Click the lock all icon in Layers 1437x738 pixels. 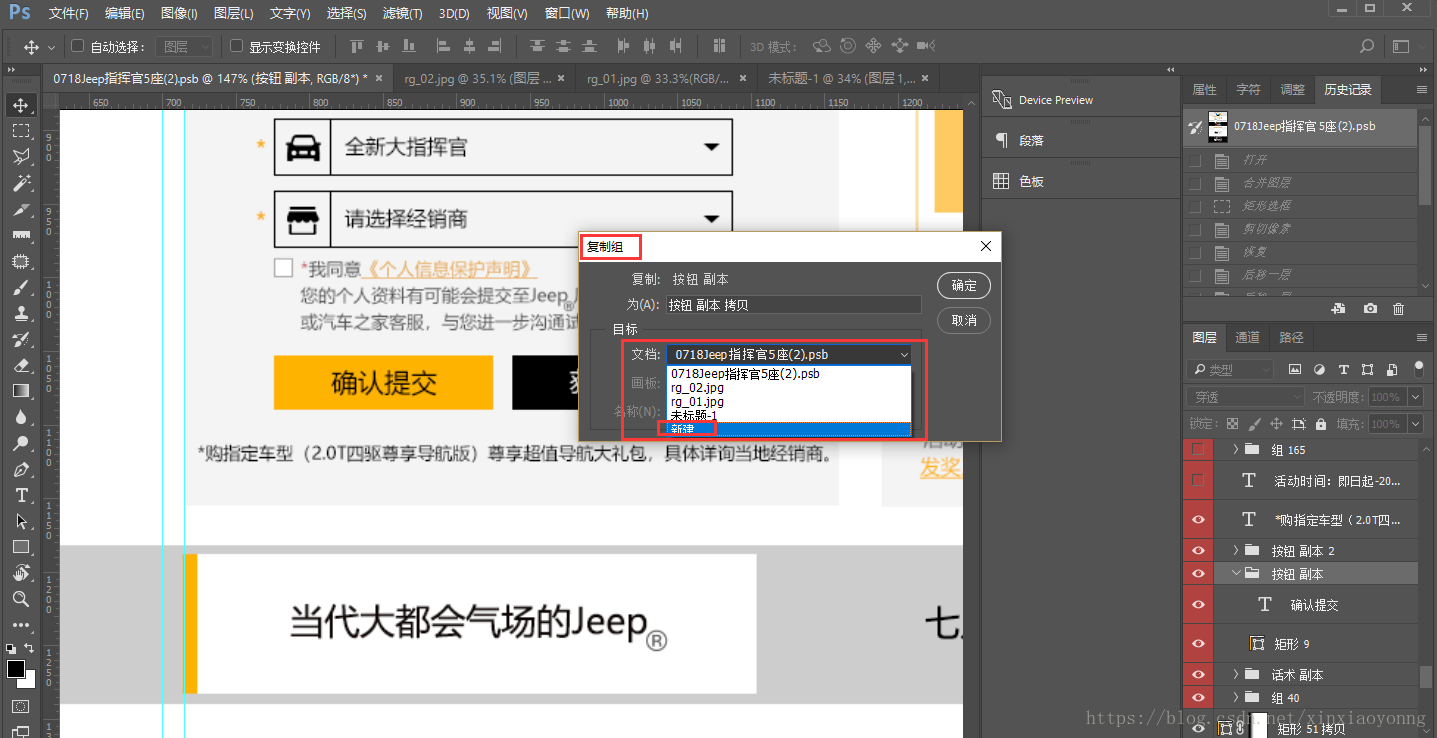coord(1321,424)
